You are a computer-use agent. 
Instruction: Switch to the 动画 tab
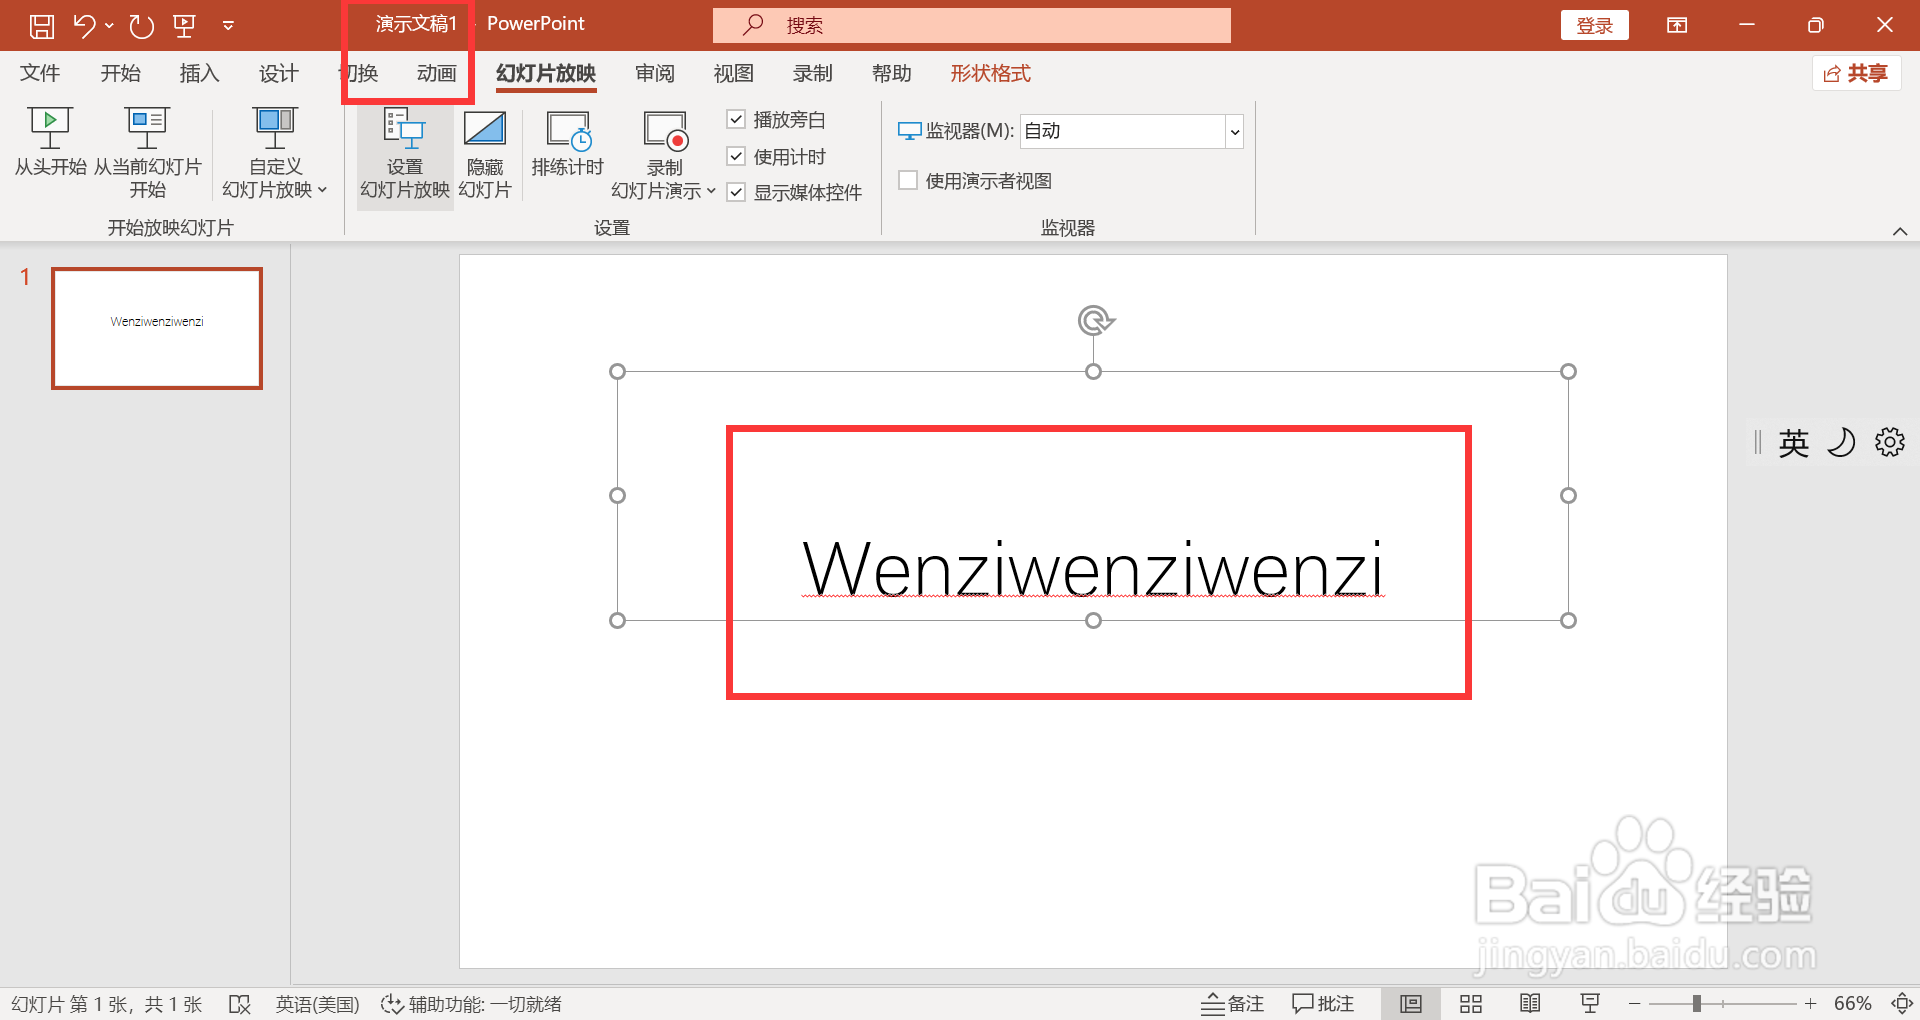[x=437, y=73]
